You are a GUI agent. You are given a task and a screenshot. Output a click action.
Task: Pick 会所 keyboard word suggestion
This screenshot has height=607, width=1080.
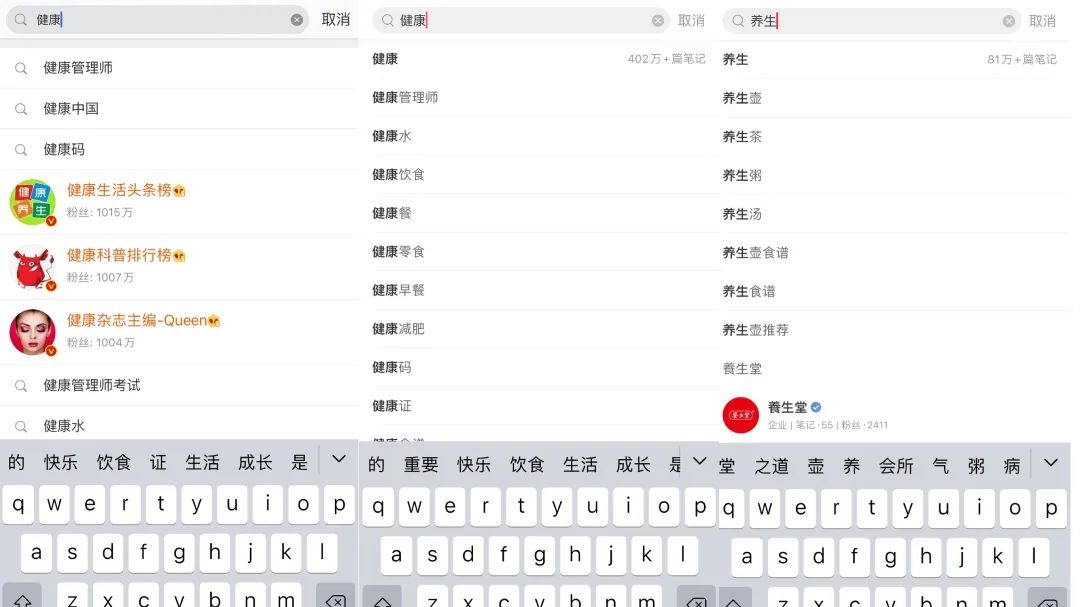pos(896,466)
